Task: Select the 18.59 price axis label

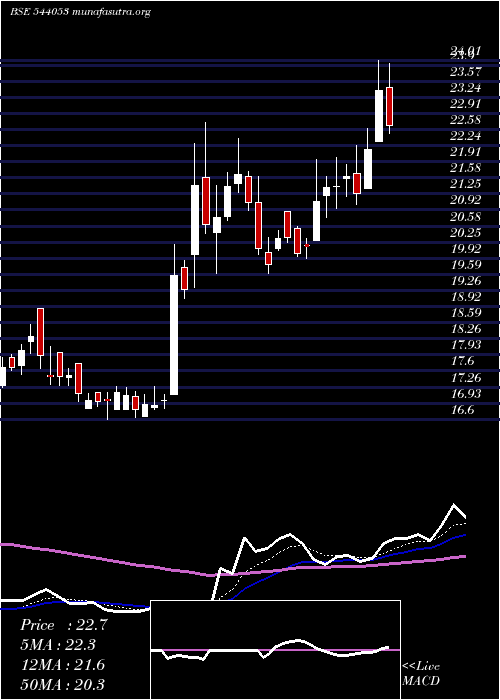Action: click(466, 313)
